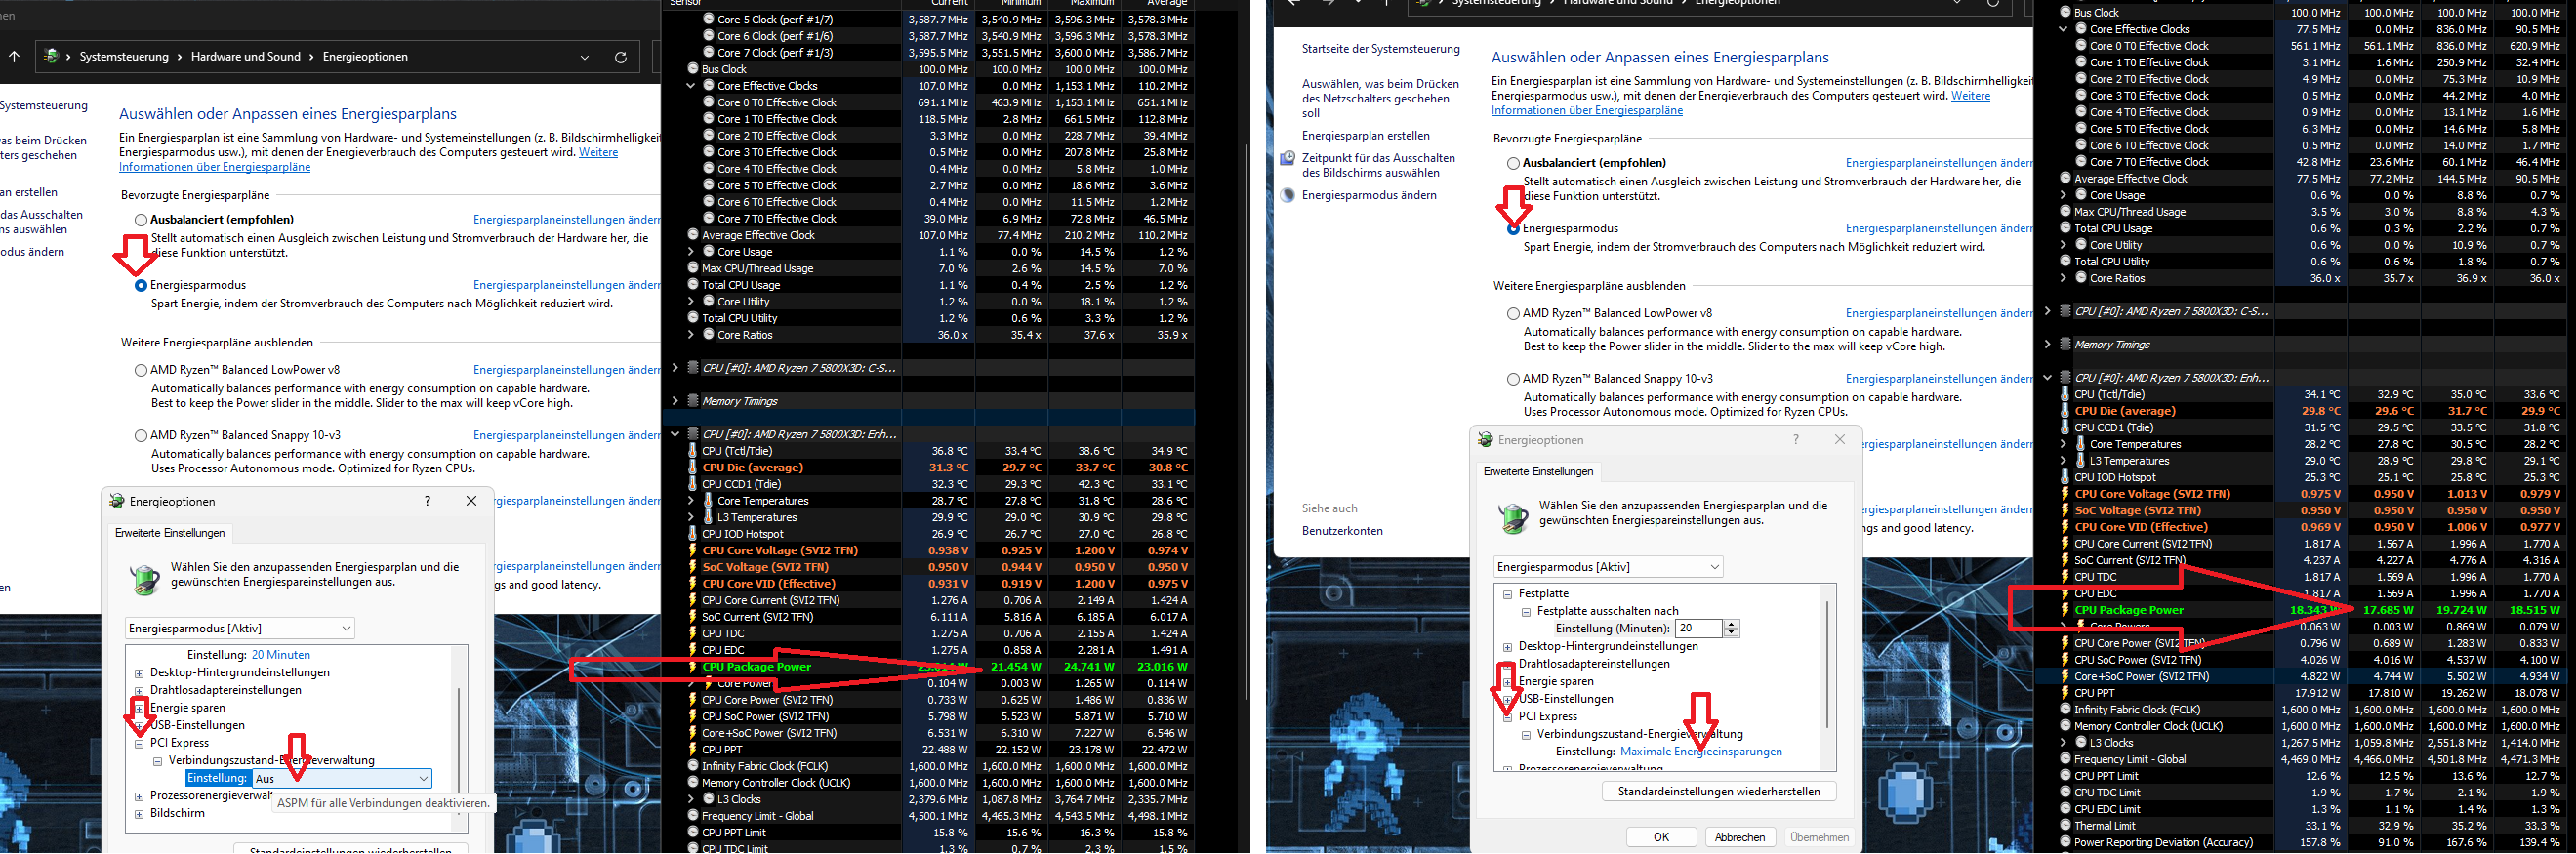Click lightning icon of CPU Package Power averaging 18.515 W
This screenshot has width=2576, height=854.
coord(2065,610)
